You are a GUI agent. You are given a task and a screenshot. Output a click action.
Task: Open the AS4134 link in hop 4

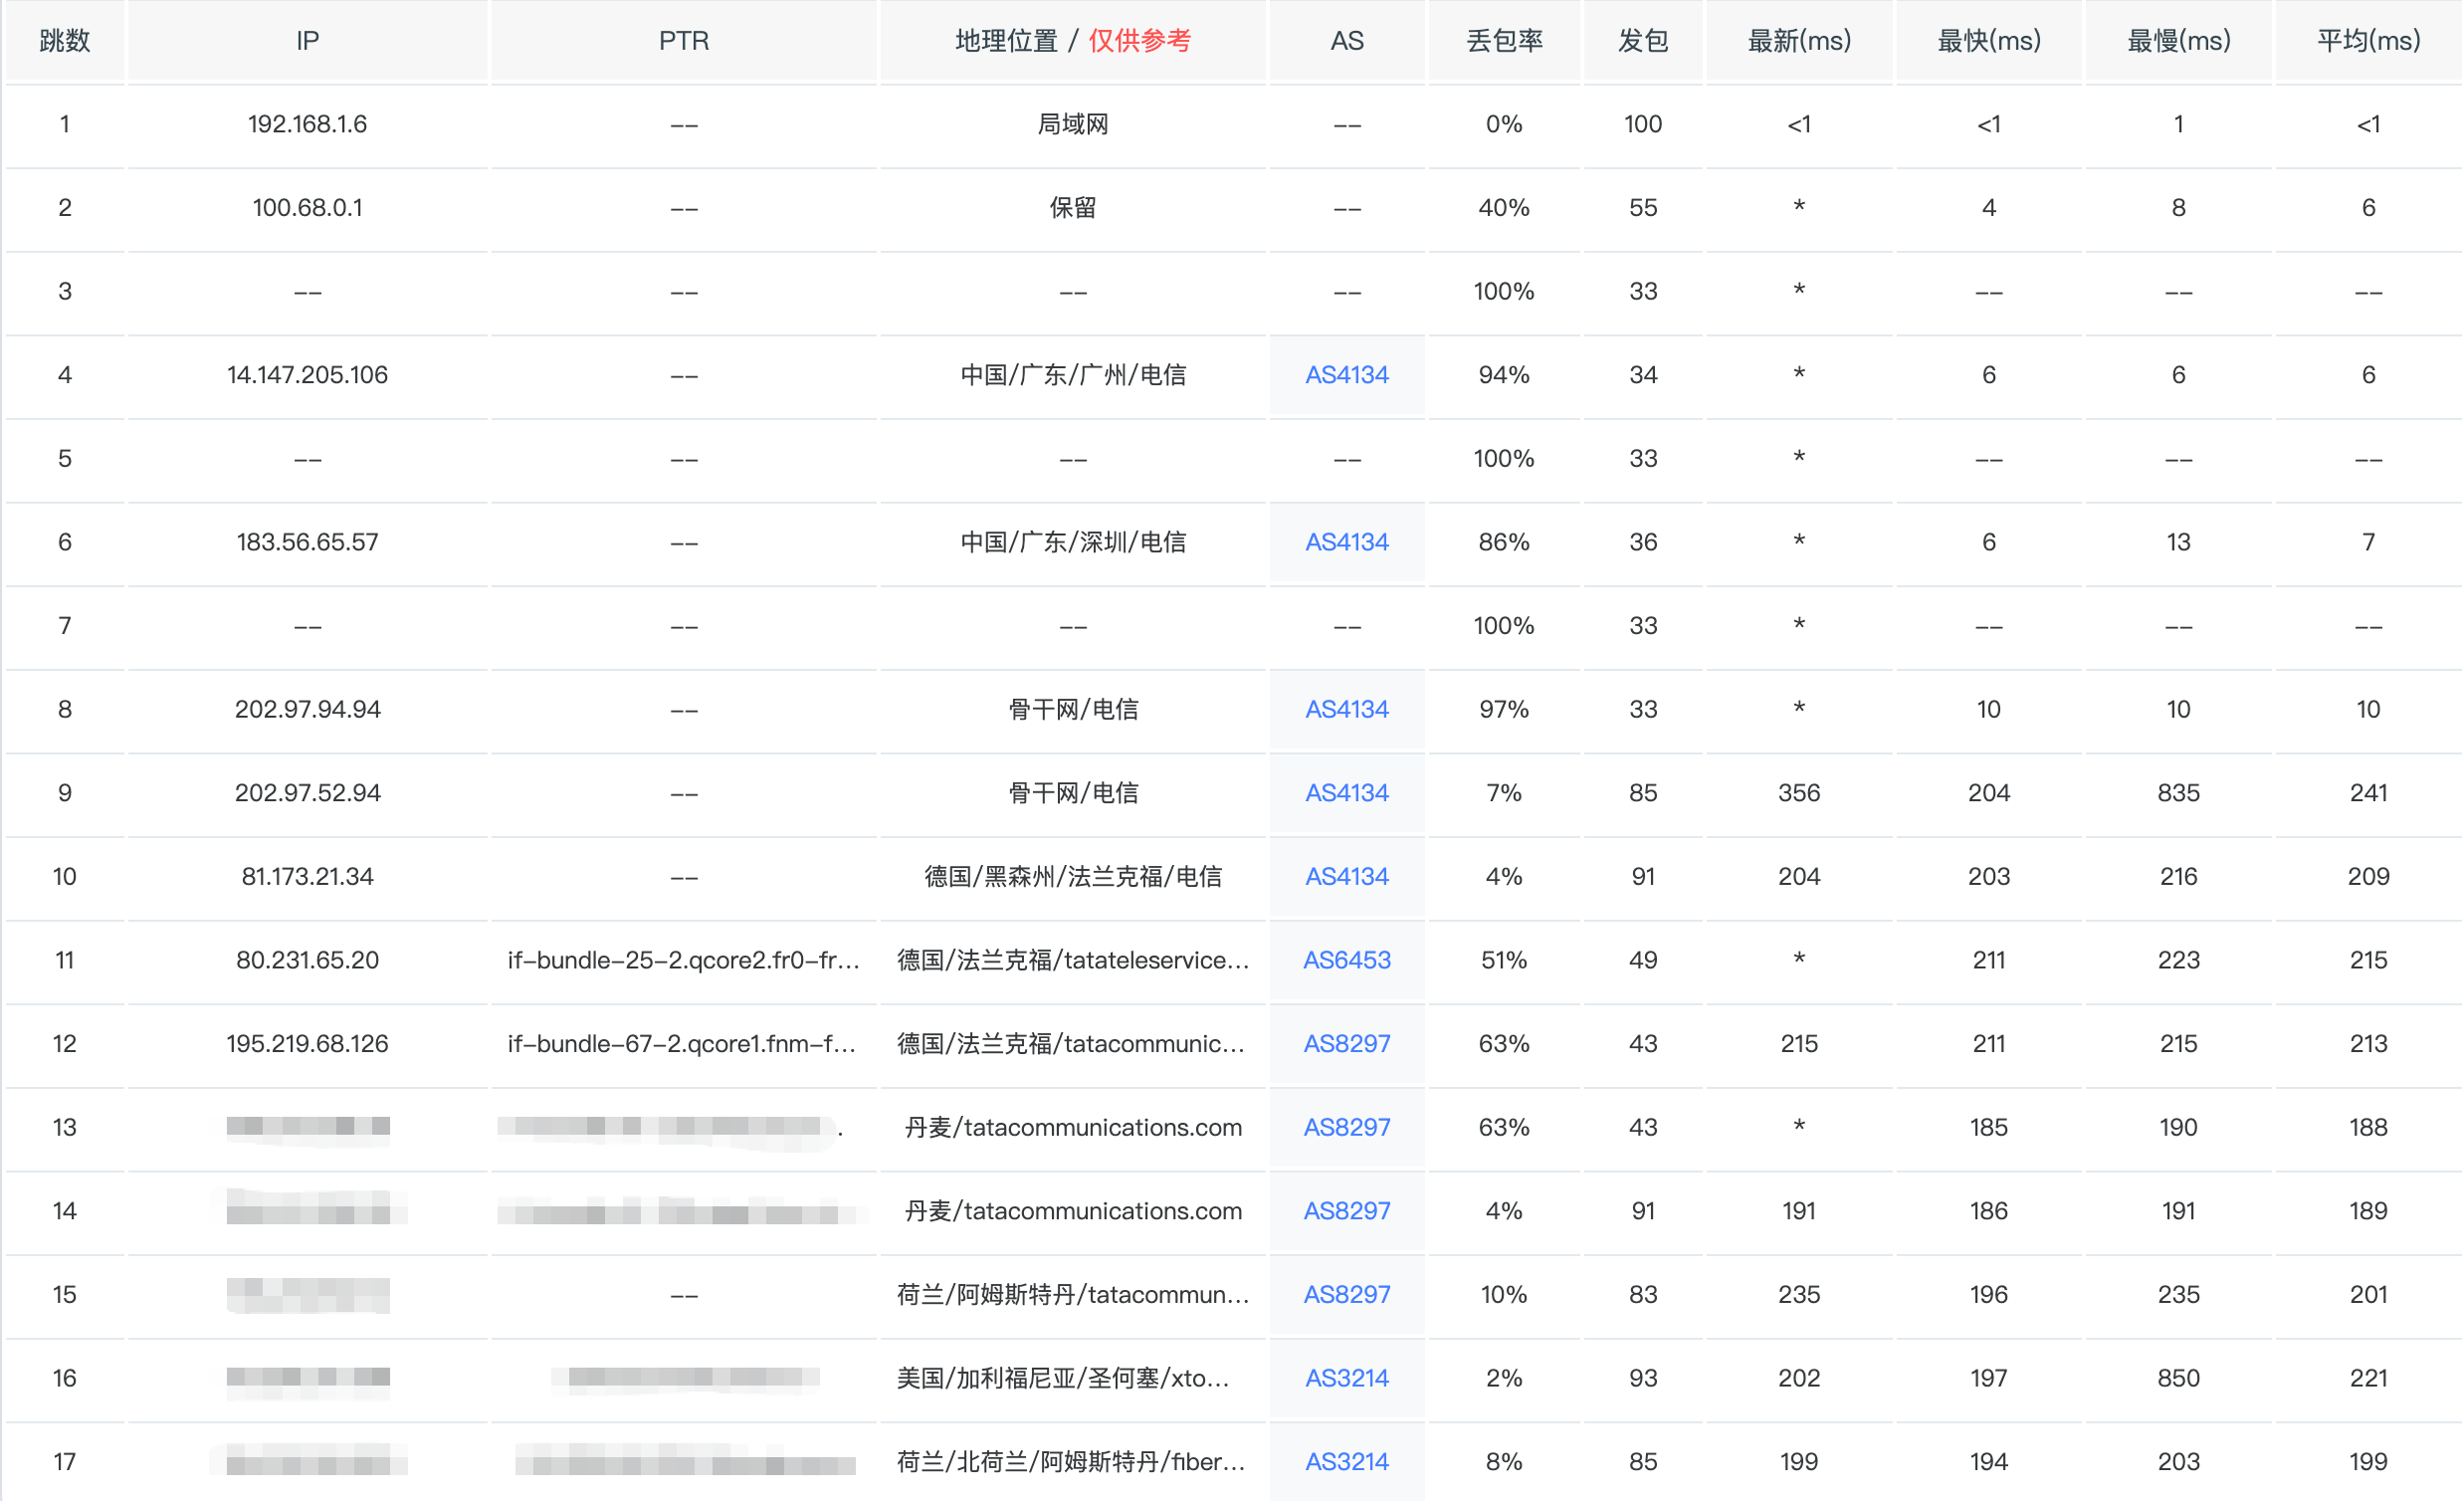pos(1346,375)
